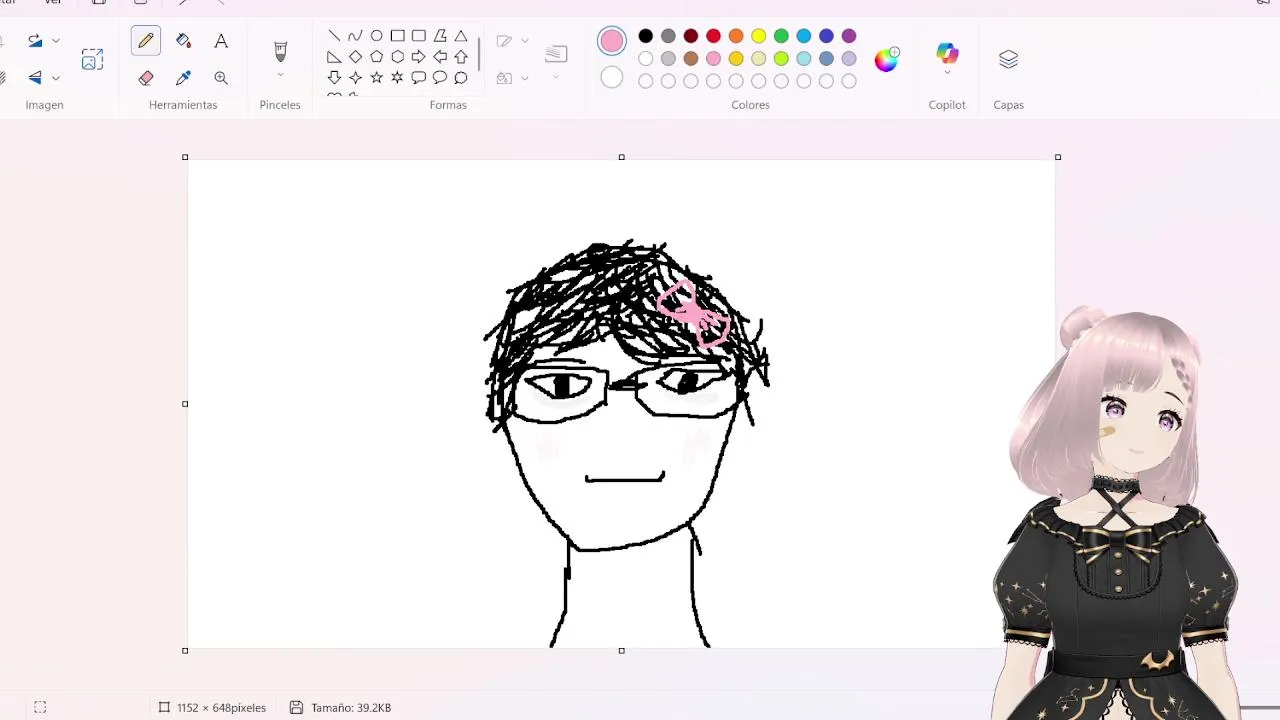This screenshot has width=1280, height=720.
Task: Click the stroke size icon
Action: 556,54
